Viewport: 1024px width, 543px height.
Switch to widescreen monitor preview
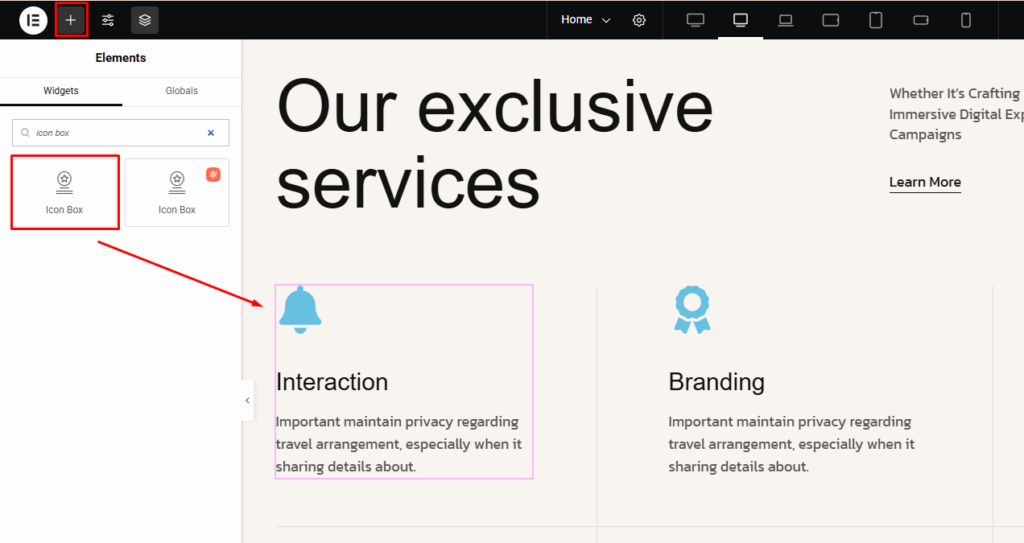695,20
